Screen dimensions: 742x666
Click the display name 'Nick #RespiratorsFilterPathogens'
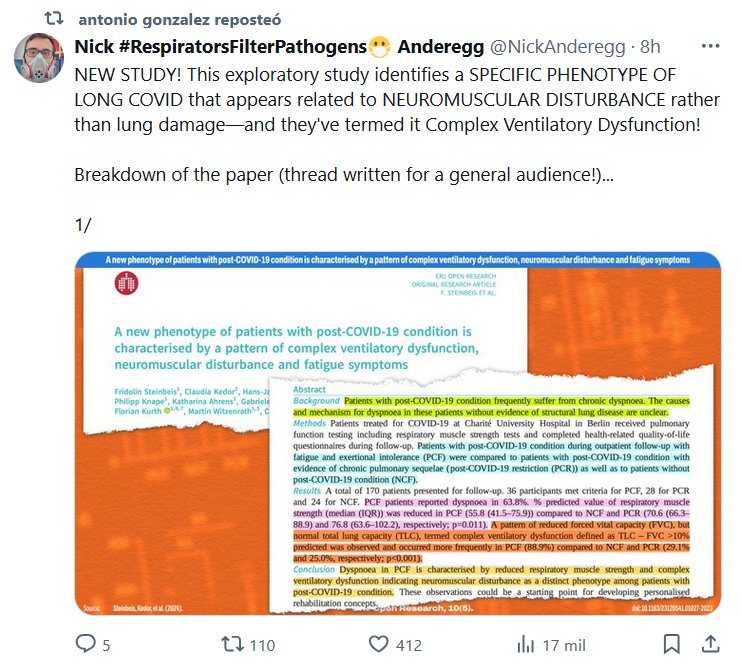tap(221, 46)
